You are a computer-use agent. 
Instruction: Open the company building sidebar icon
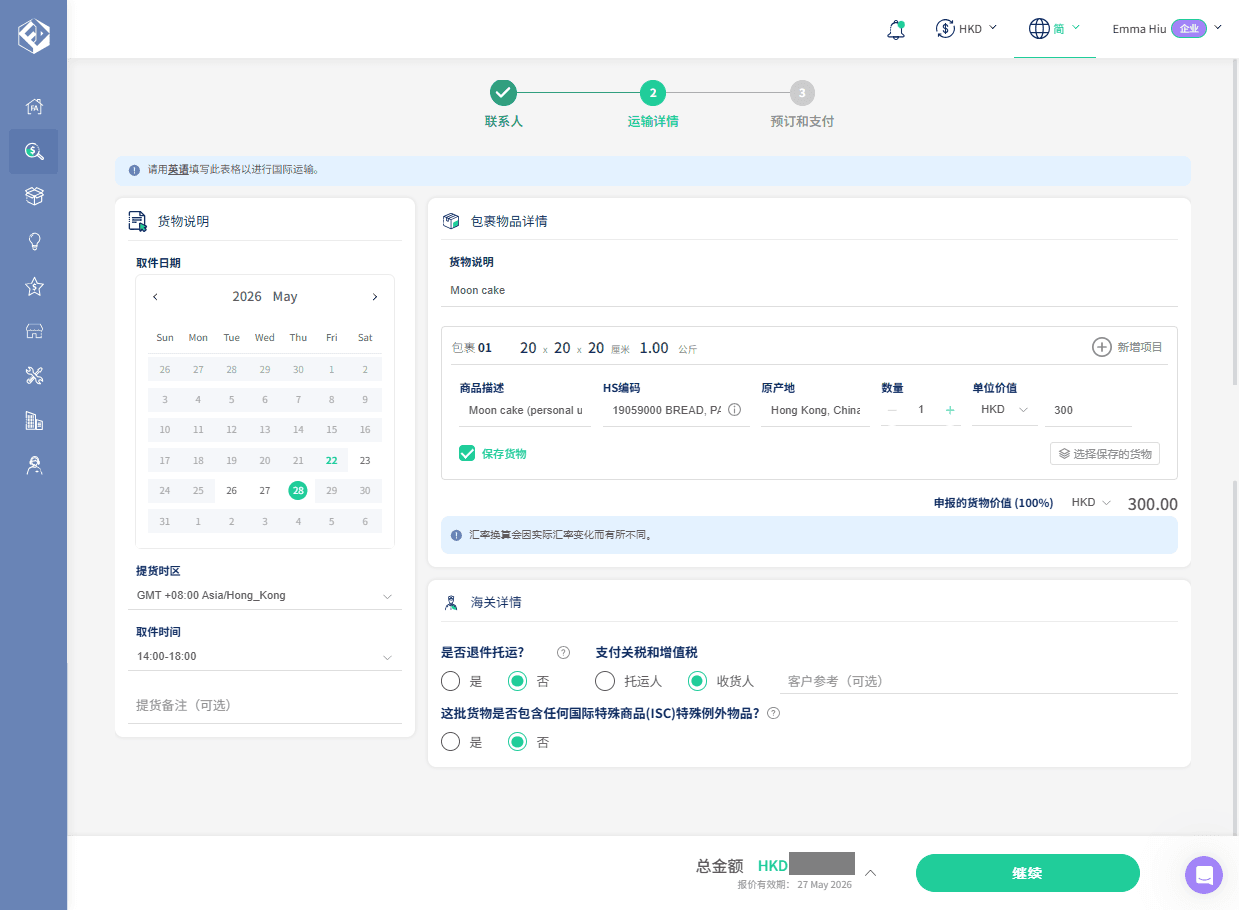34,420
